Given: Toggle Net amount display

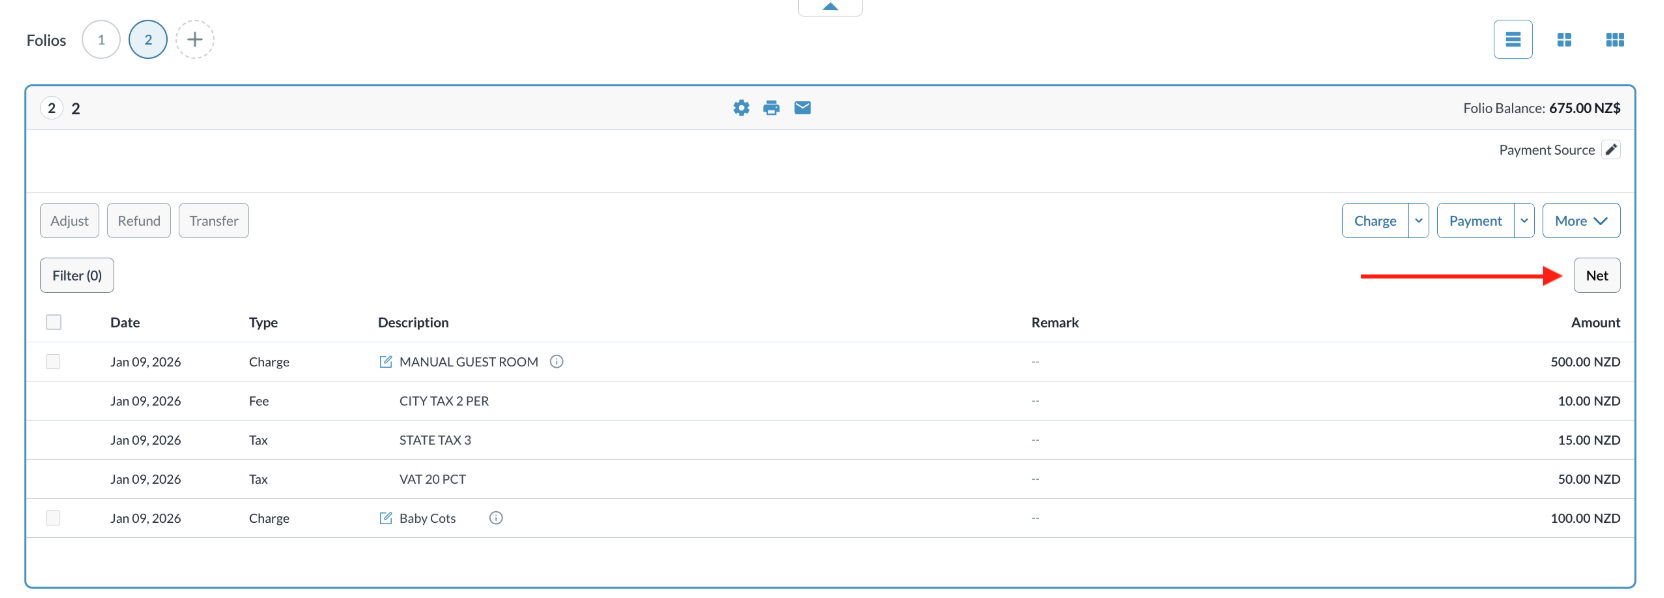Looking at the screenshot, I should (1597, 276).
